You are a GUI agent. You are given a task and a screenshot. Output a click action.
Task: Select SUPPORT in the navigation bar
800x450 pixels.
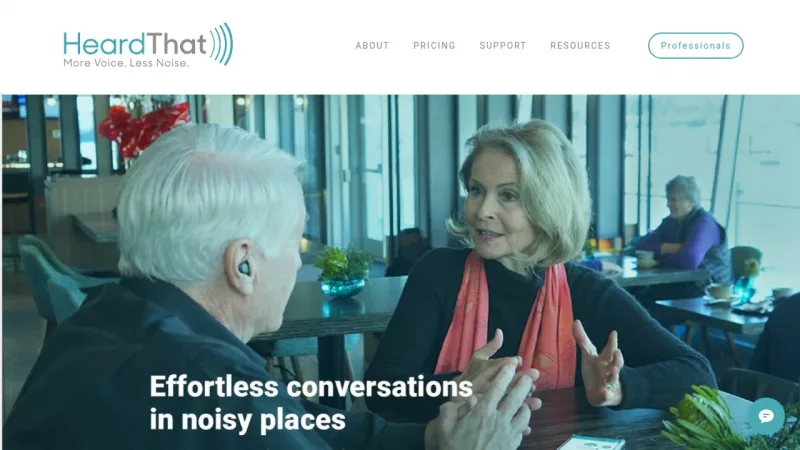click(x=503, y=45)
